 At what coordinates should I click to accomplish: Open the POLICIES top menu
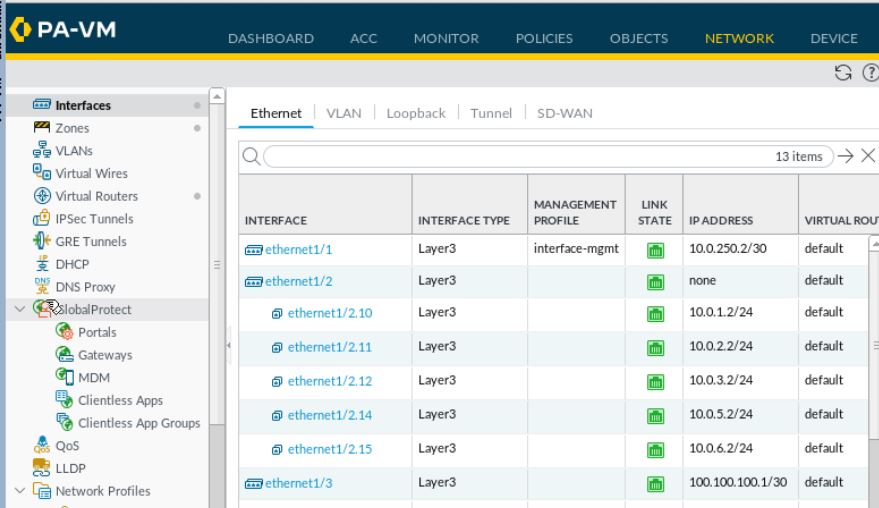[544, 39]
